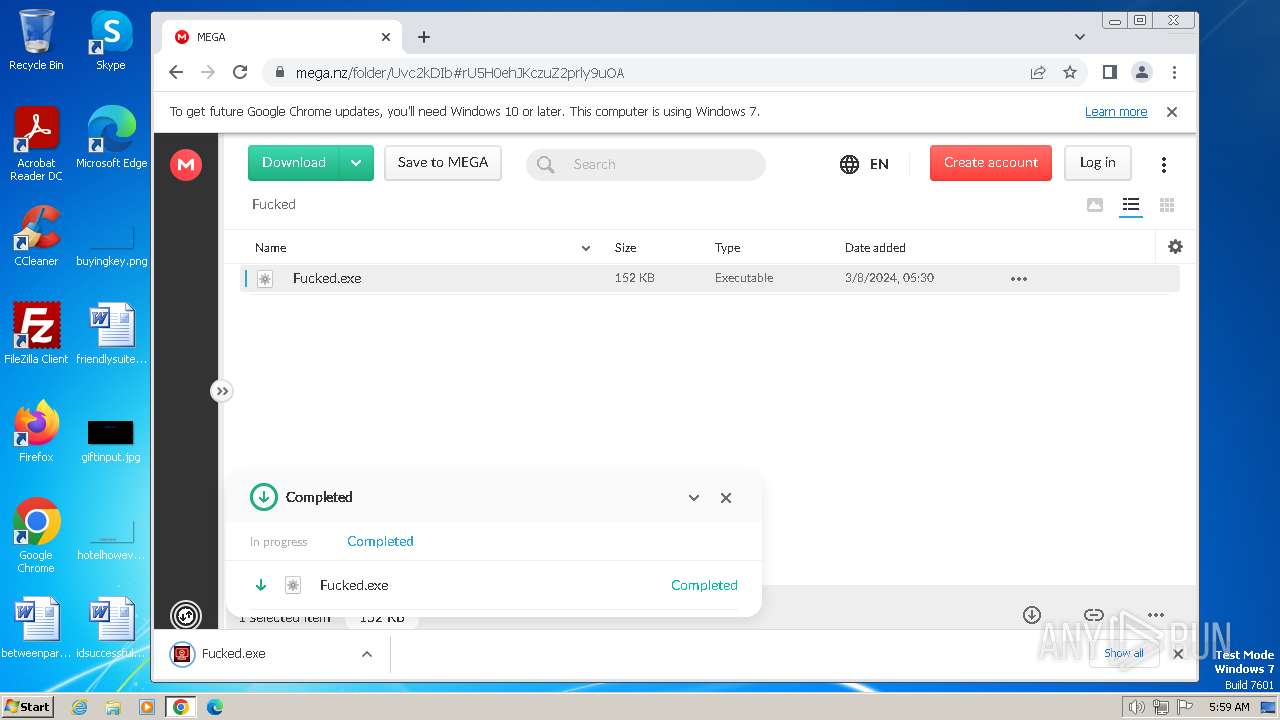Select the Fucked.exe file row
Viewport: 1280px width, 720px height.
(x=710, y=278)
